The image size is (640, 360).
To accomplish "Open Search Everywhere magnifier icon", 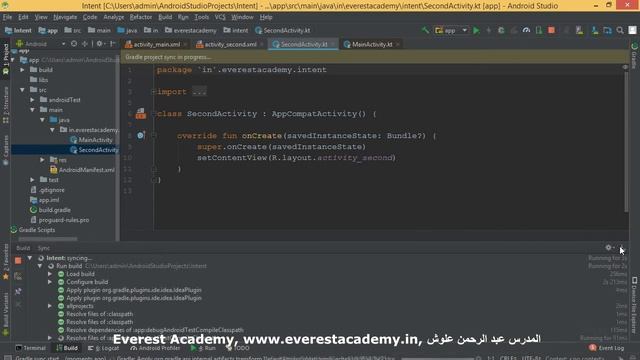I will click(x=620, y=30).
